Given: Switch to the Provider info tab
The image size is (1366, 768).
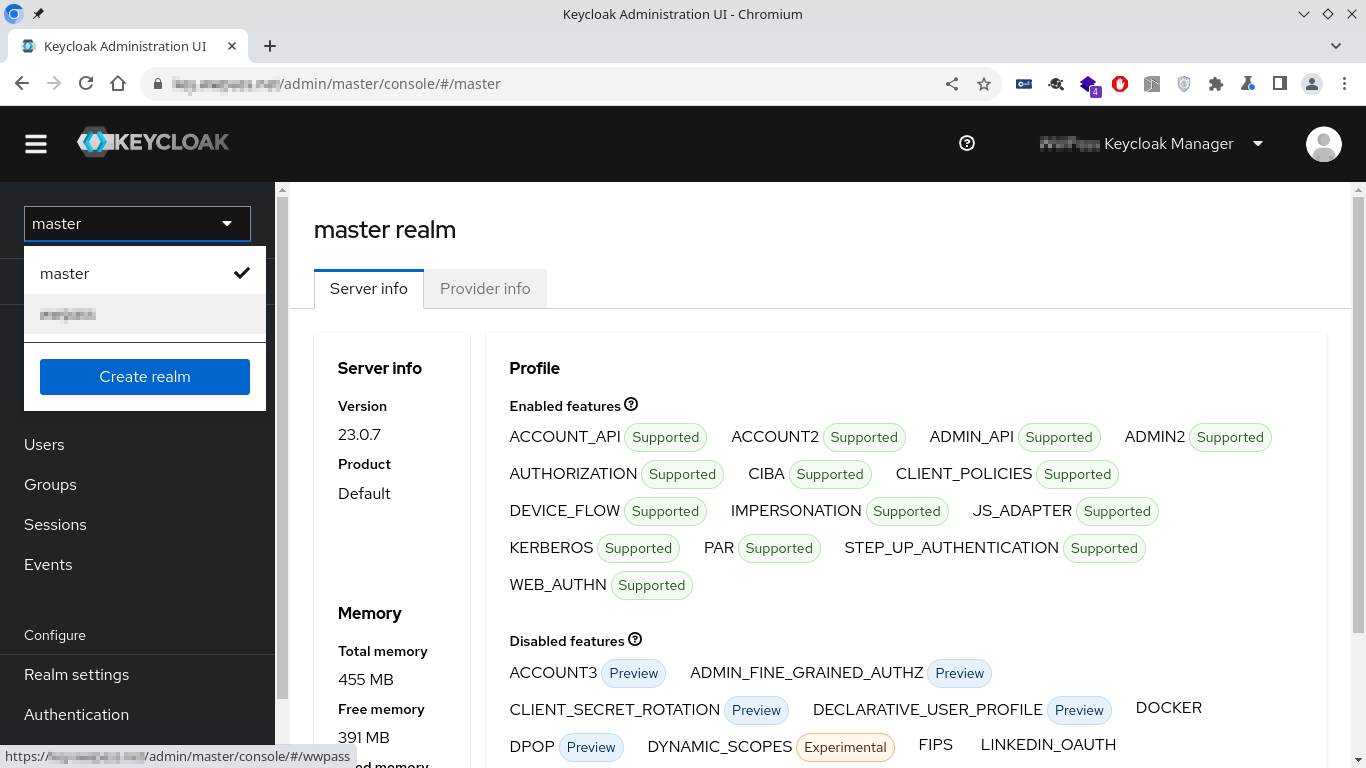Looking at the screenshot, I should pyautogui.click(x=485, y=289).
